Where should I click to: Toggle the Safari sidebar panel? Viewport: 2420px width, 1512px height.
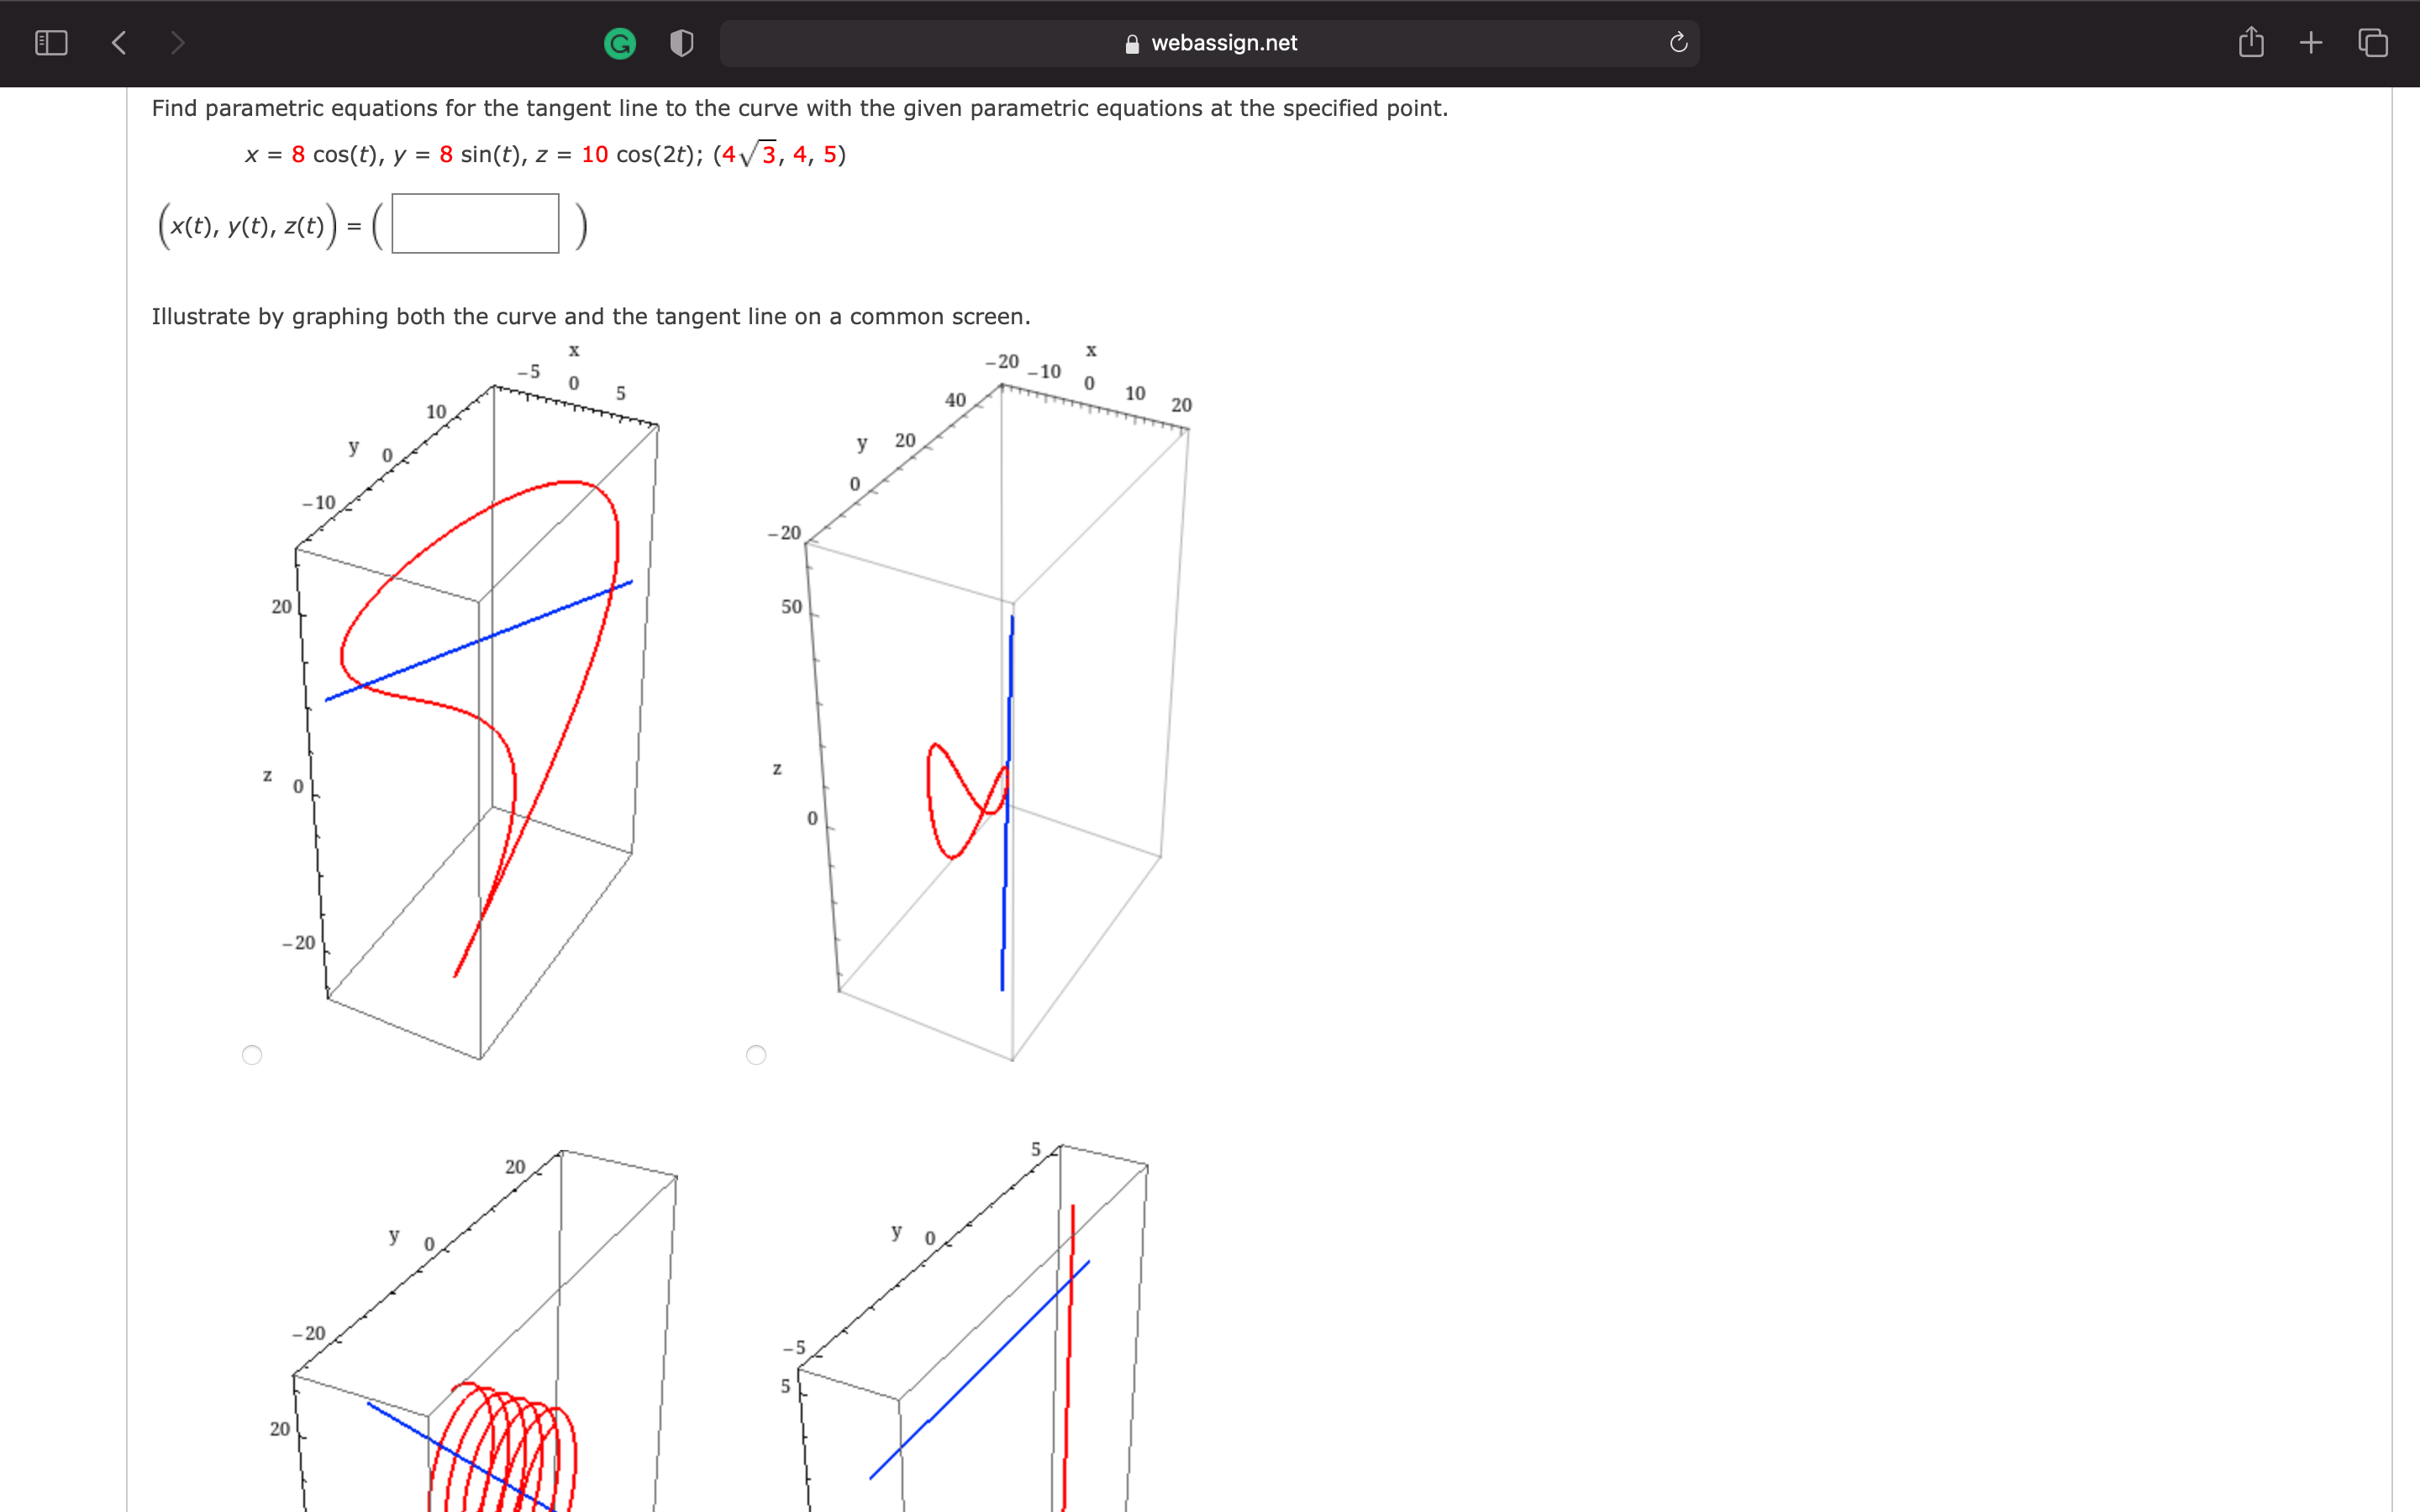(50, 42)
